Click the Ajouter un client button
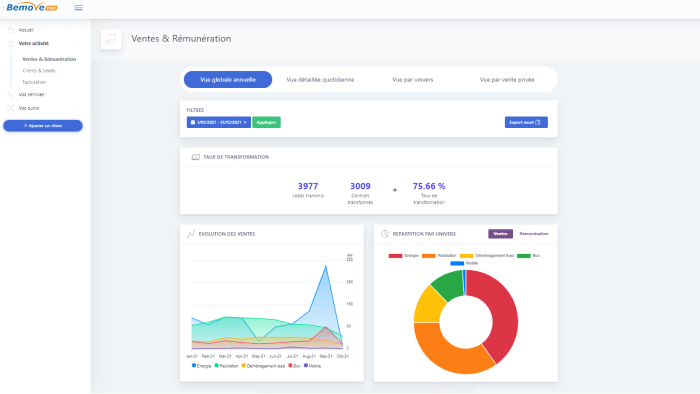 tap(43, 126)
